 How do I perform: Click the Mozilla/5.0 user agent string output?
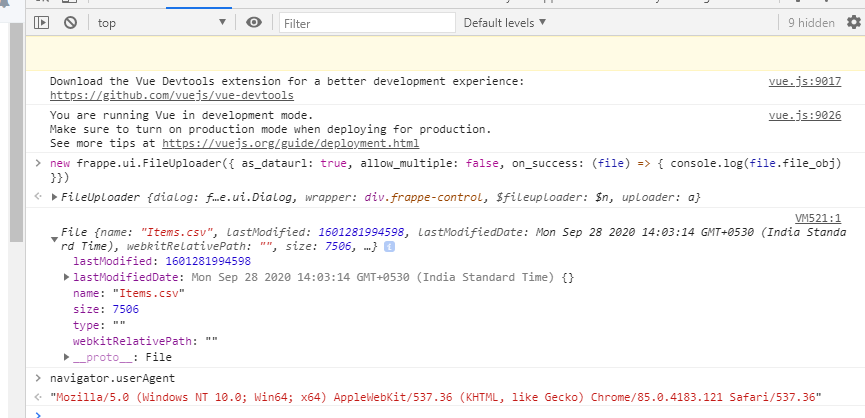point(435,397)
